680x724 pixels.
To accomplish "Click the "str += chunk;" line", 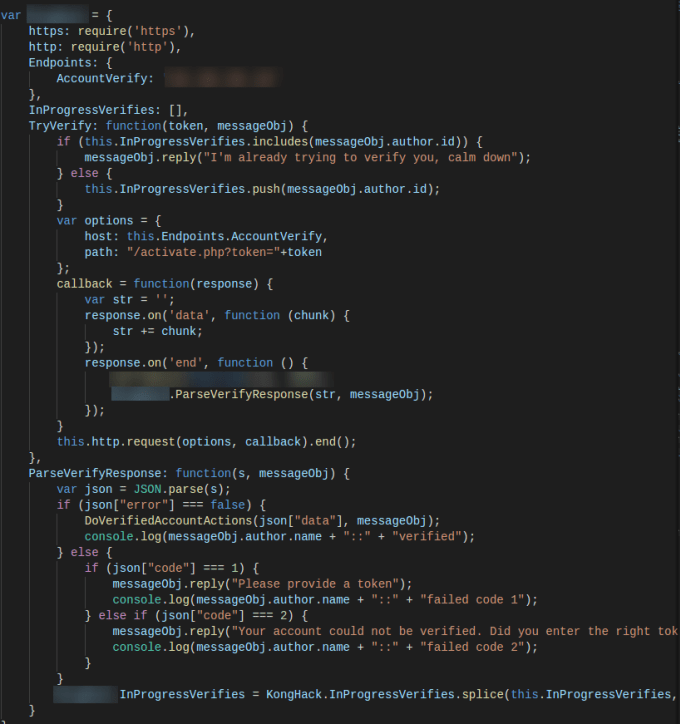I will point(157,331).
